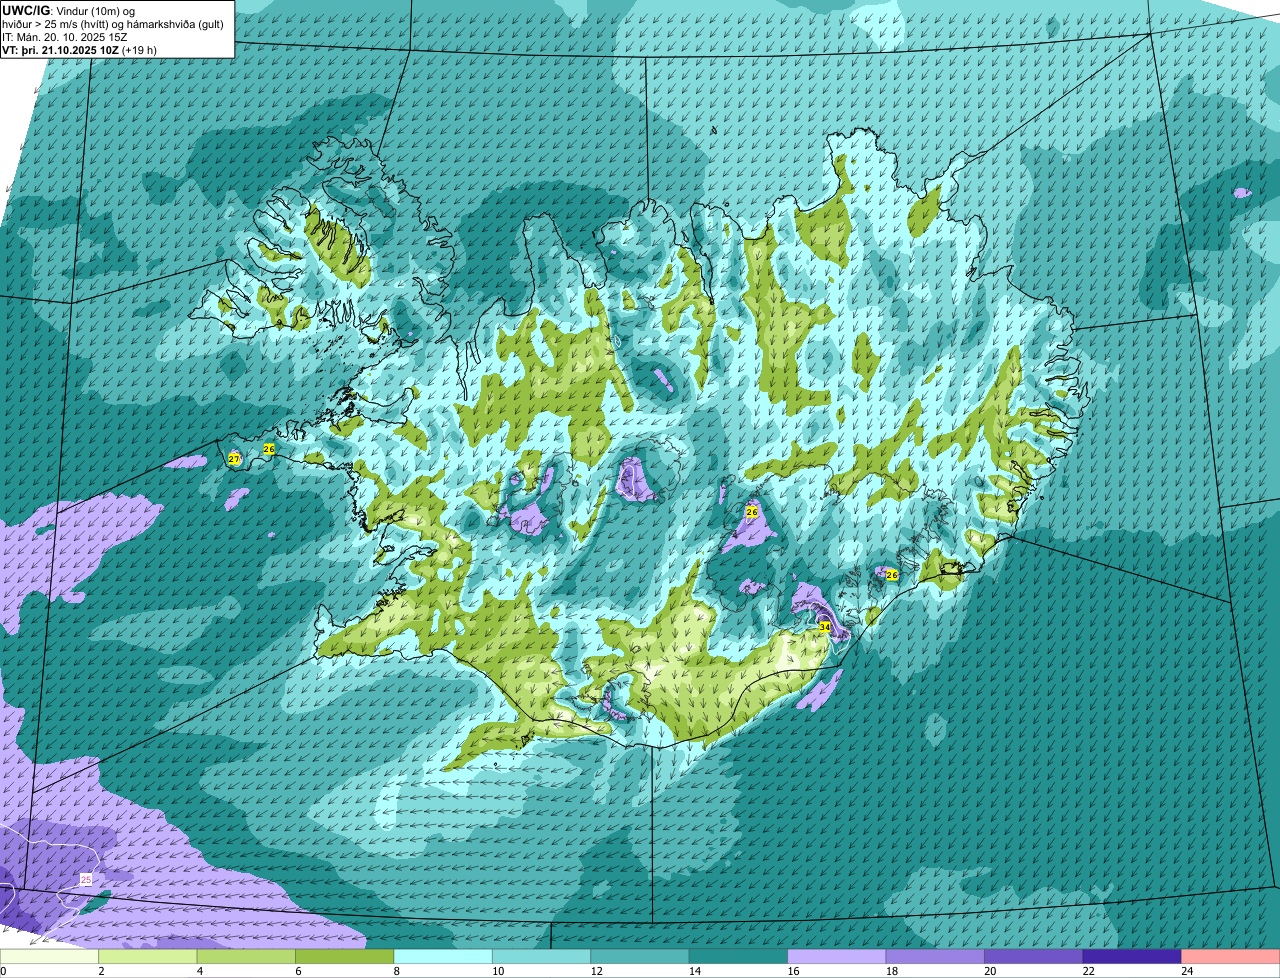Click the 26 marker beside the 27 marker
Image resolution: width=1280 pixels, height=978 pixels.
269,449
